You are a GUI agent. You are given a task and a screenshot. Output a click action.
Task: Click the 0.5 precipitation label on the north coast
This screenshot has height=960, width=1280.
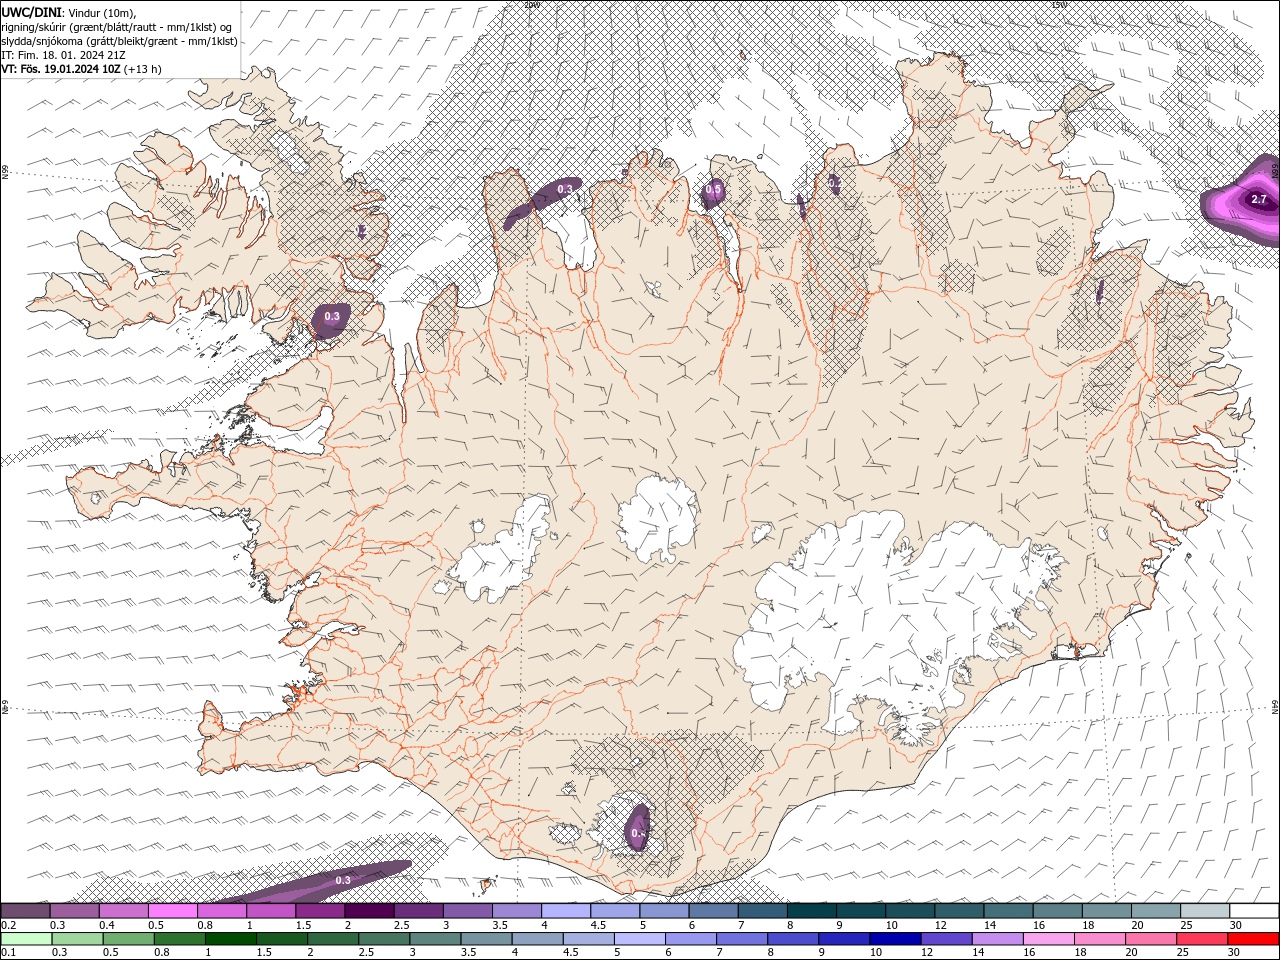click(x=713, y=189)
